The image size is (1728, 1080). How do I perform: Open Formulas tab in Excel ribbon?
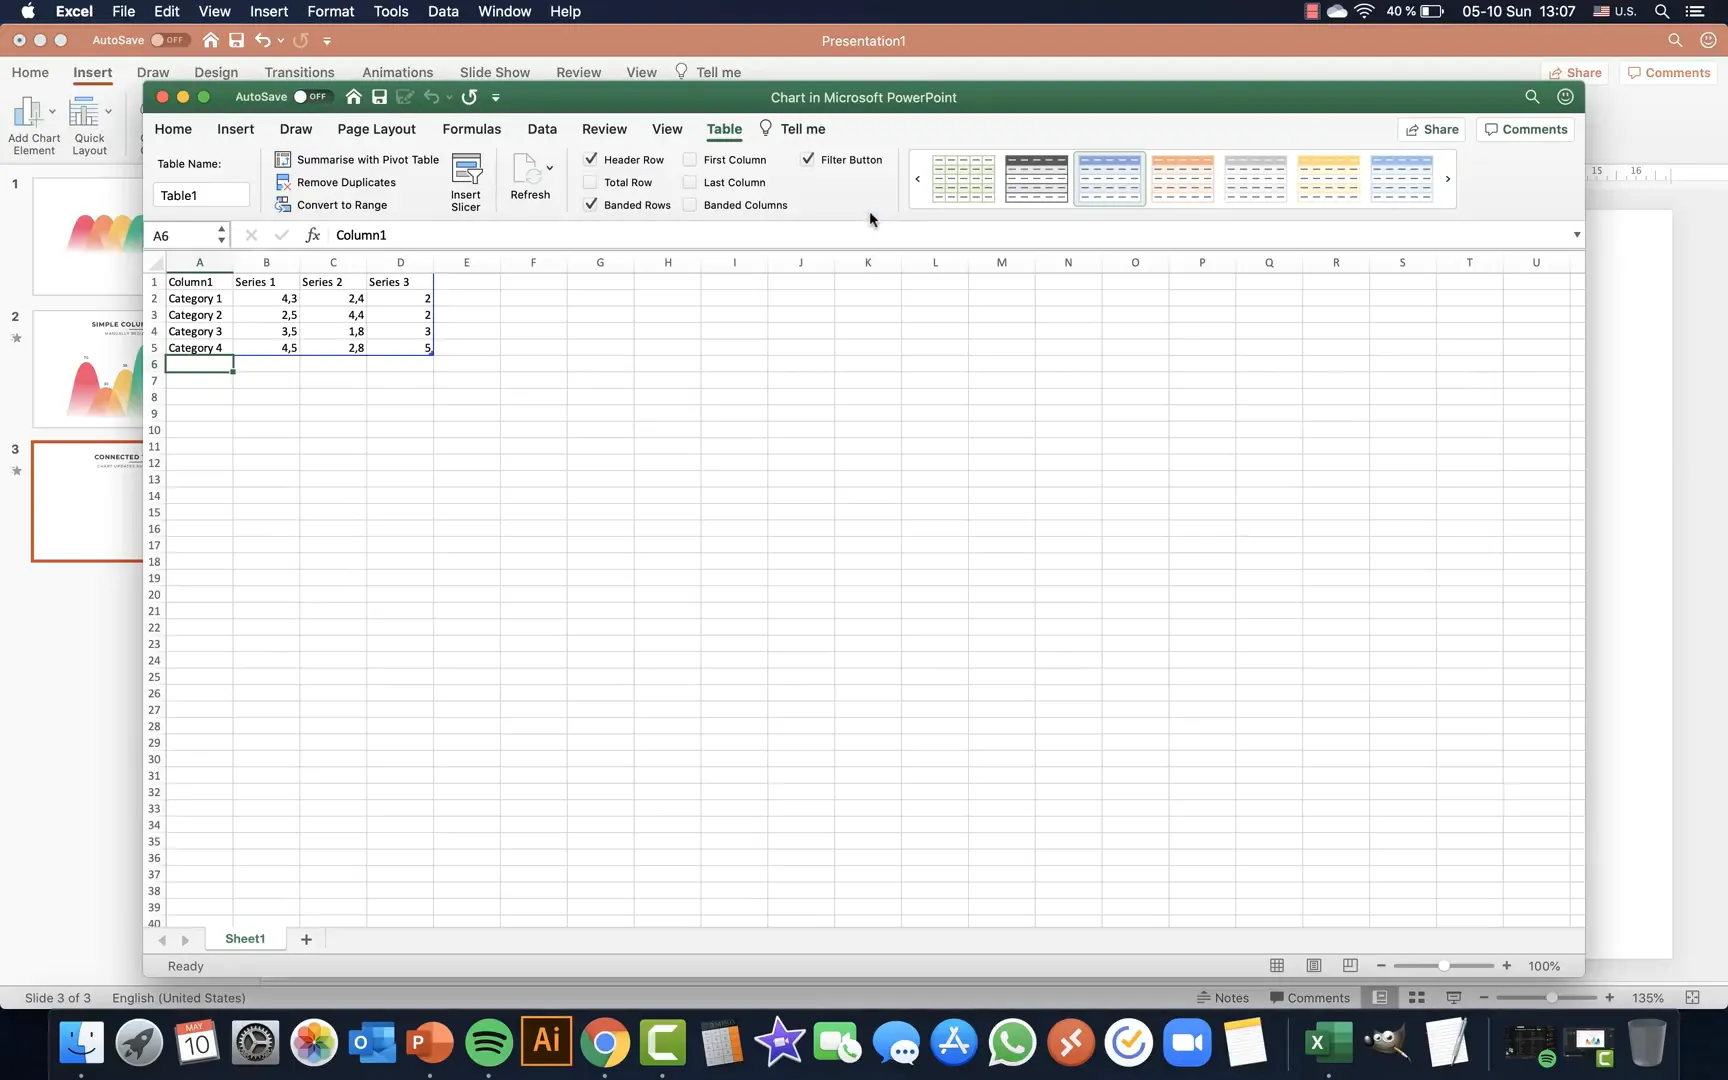tap(471, 129)
